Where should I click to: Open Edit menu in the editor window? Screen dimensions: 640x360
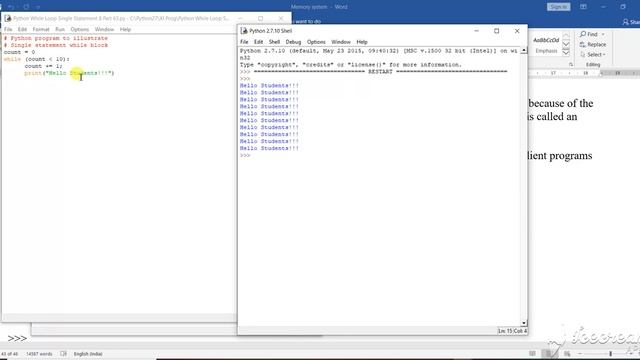coord(22,29)
